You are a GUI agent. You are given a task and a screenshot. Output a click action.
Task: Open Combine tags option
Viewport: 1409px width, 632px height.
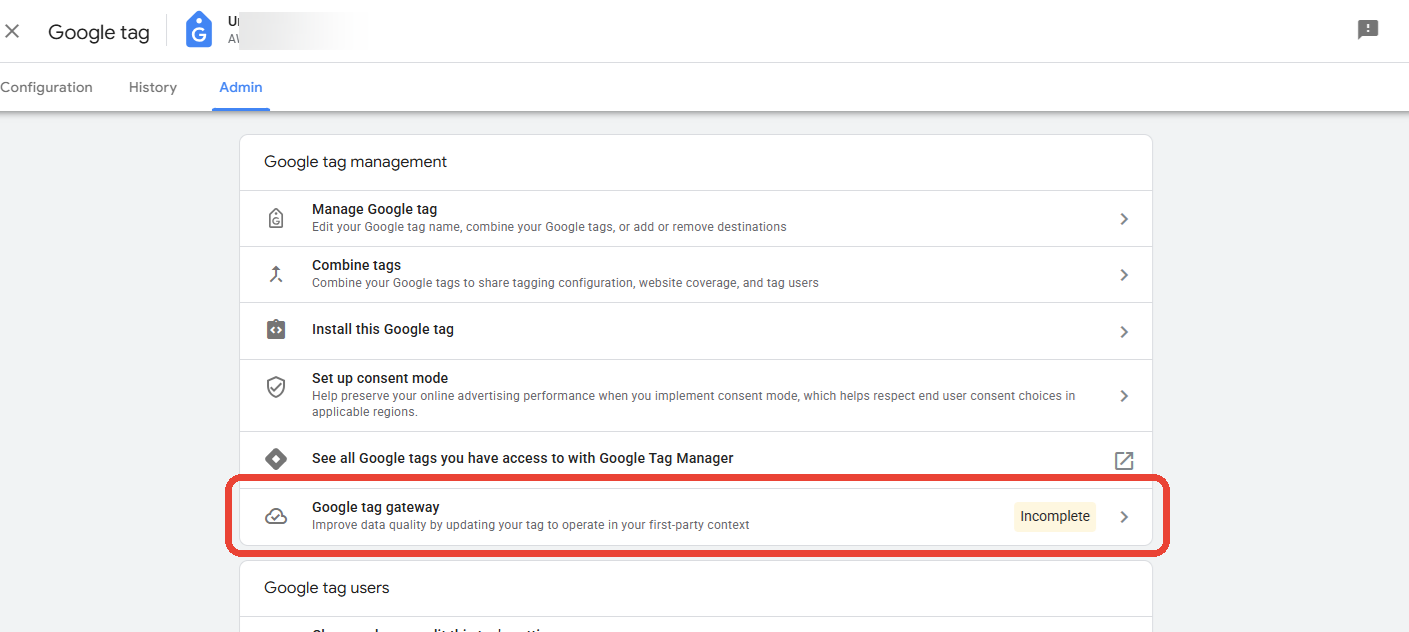pos(696,274)
